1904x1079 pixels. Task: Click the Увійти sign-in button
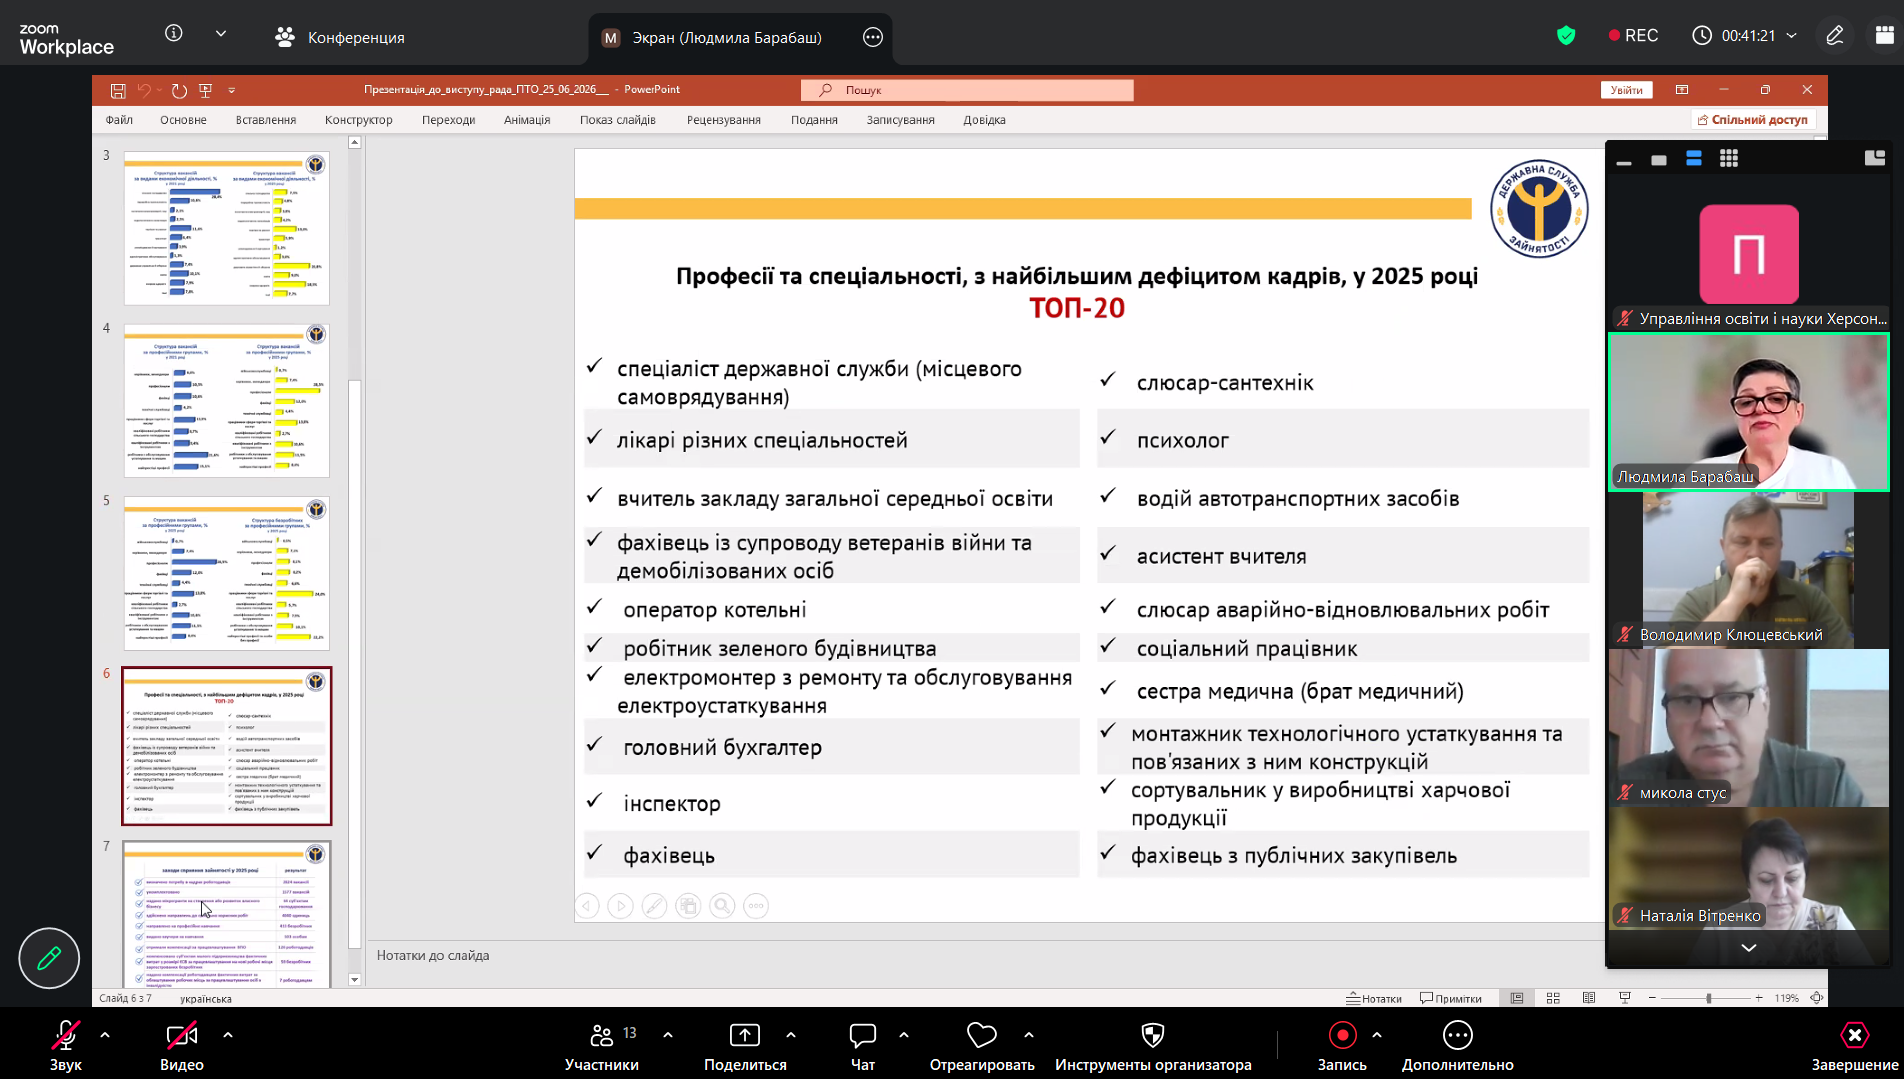click(x=1627, y=90)
